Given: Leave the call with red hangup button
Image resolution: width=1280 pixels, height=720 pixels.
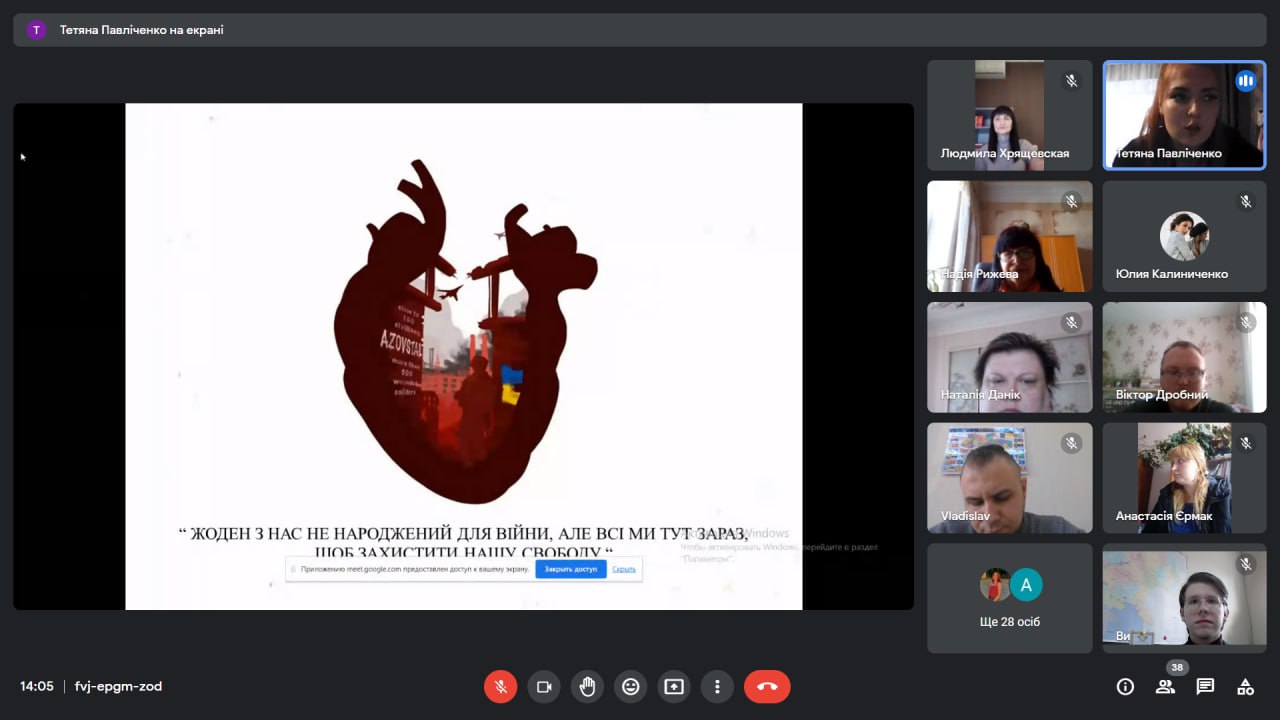Looking at the screenshot, I should pos(767,687).
